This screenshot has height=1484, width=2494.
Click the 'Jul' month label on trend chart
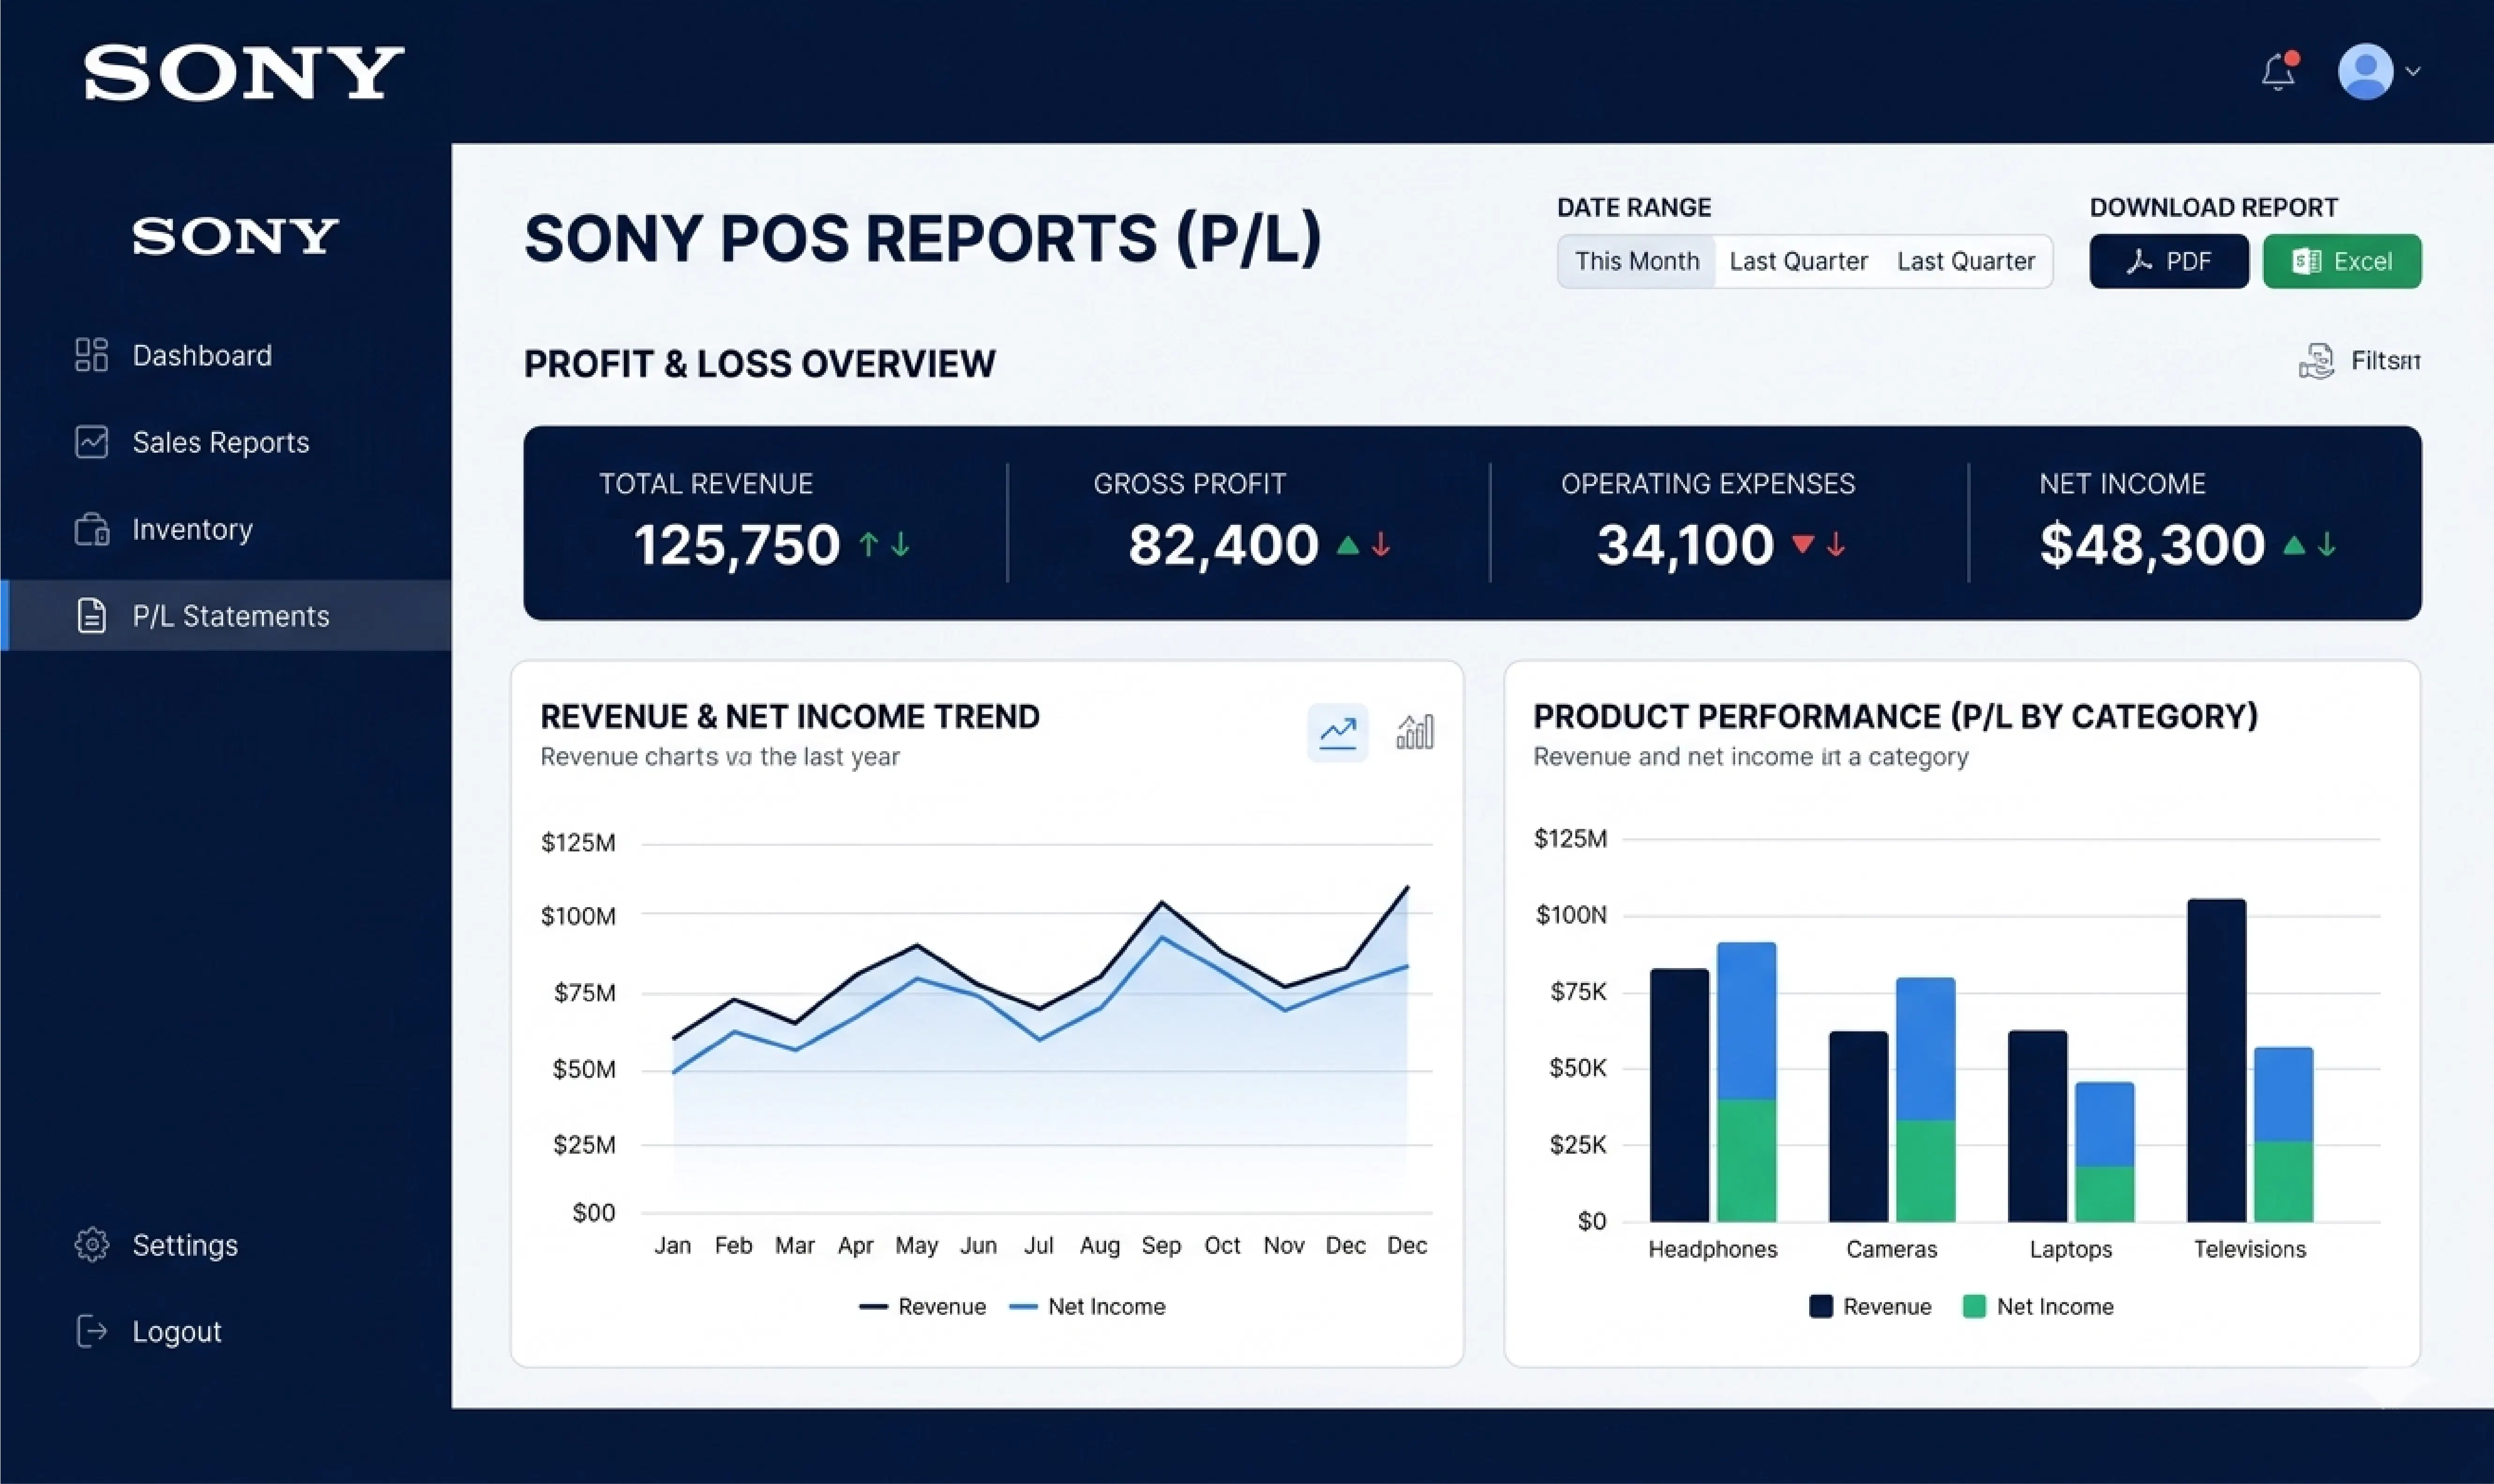pos(1038,1246)
